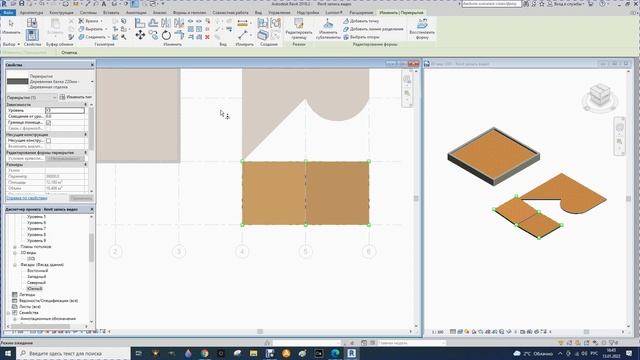The width and height of the screenshot is (640, 360).
Task: Click the red Delete icon
Action: coord(207,37)
